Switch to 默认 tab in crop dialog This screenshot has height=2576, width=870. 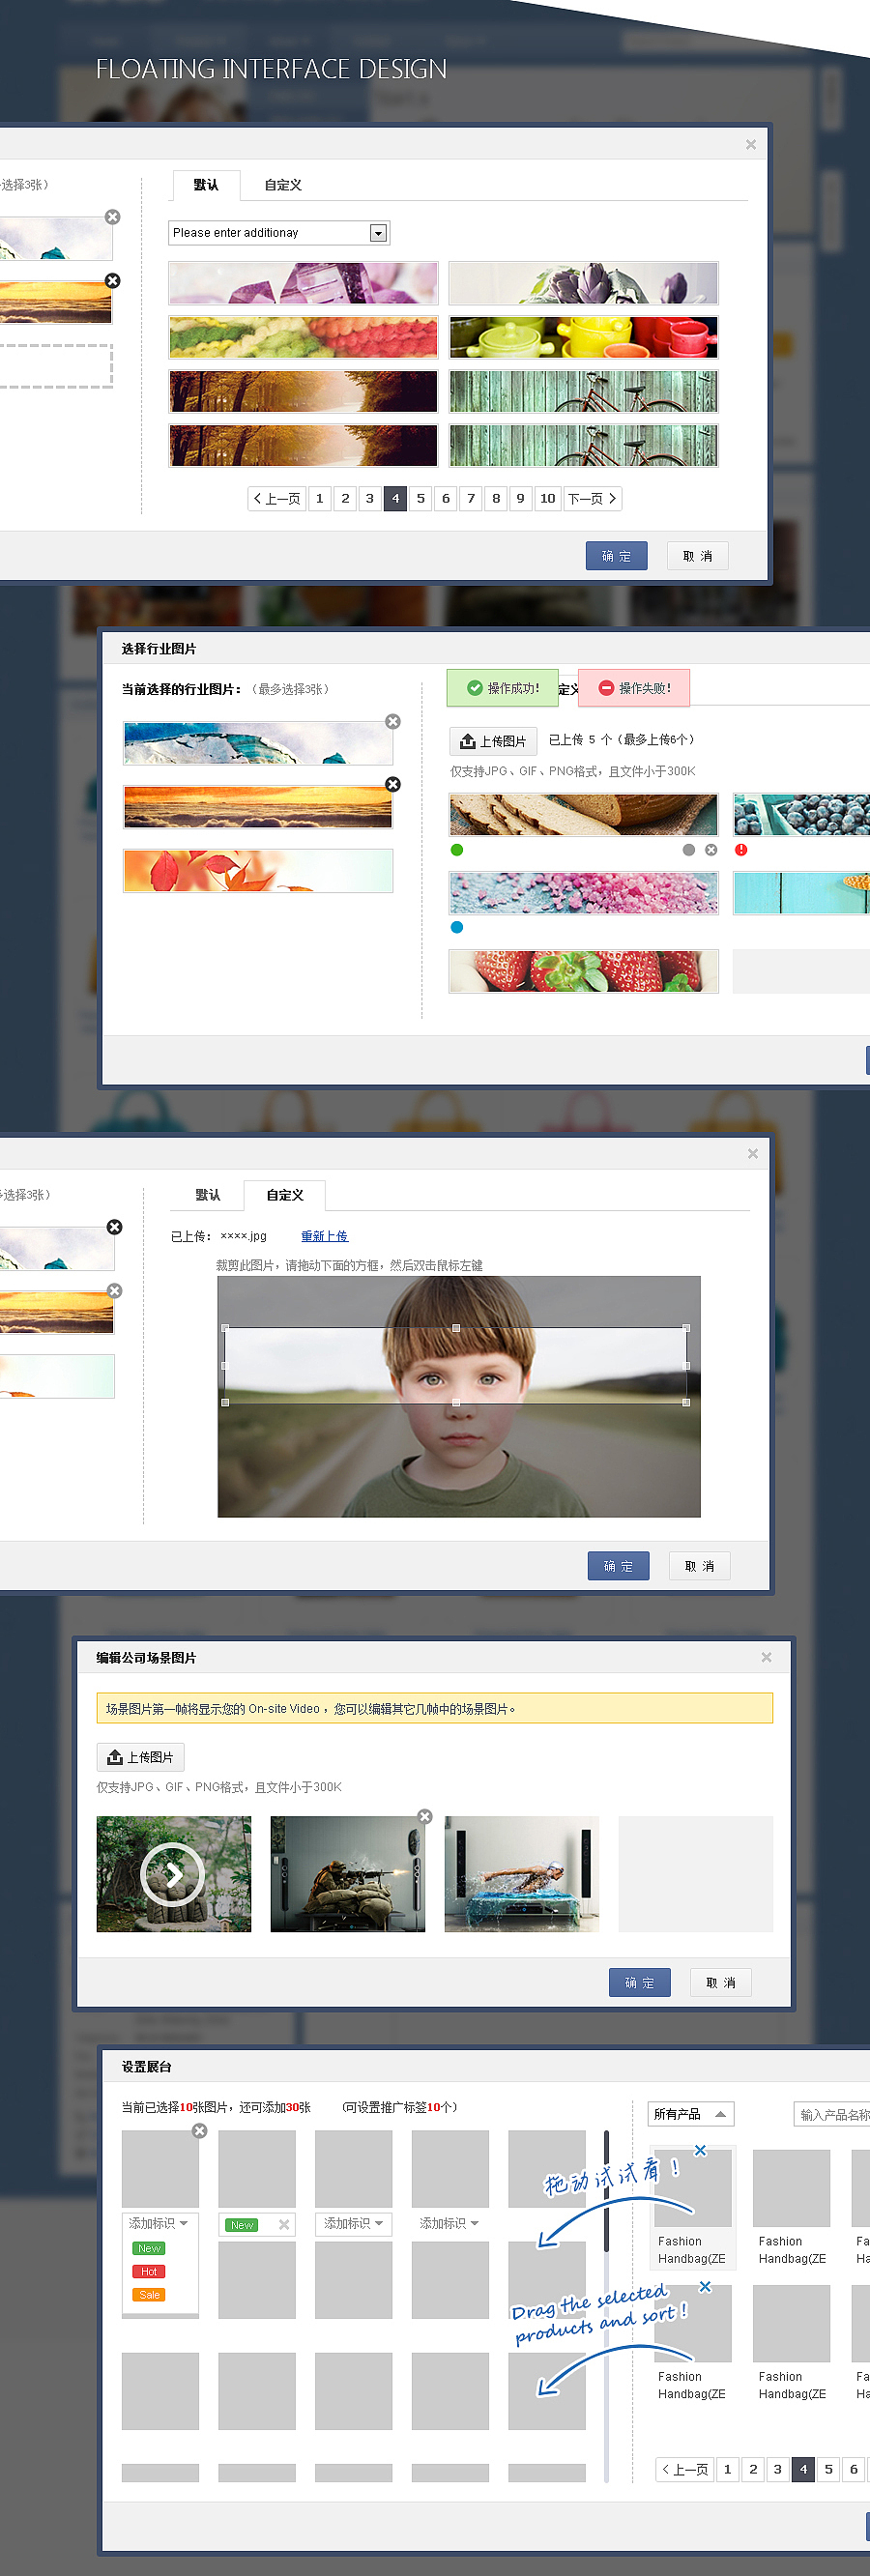click(x=208, y=1195)
